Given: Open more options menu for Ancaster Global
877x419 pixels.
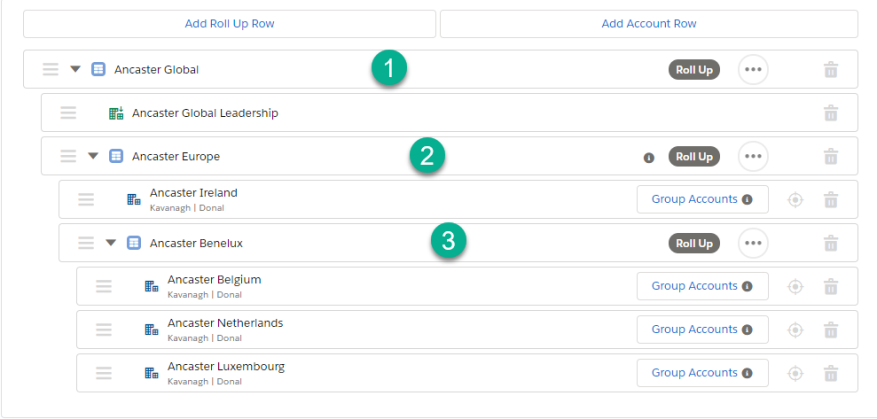Looking at the screenshot, I should click(x=753, y=70).
